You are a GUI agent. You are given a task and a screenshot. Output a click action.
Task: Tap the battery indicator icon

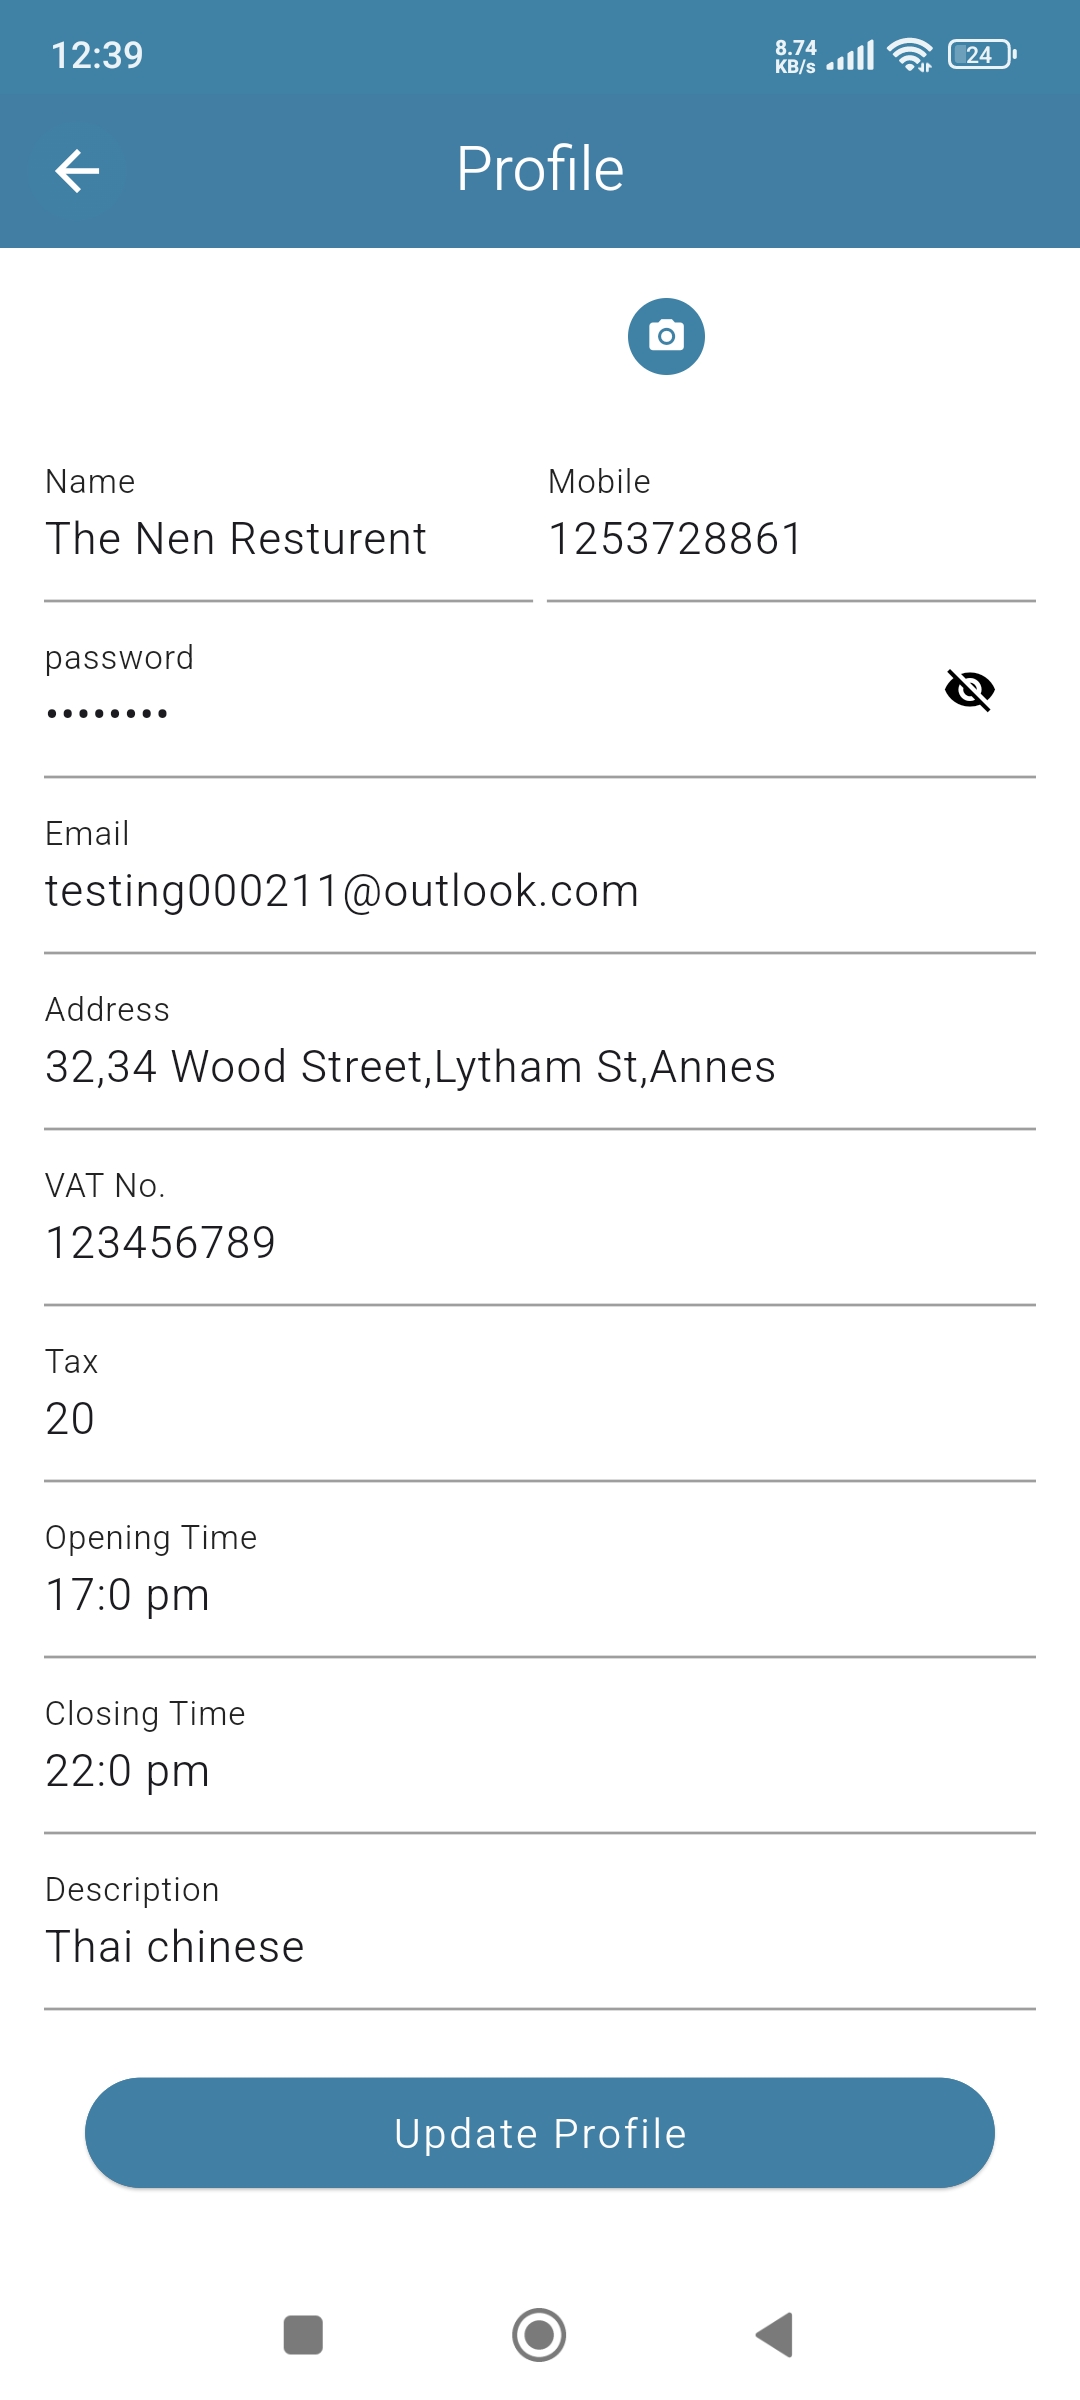tap(982, 55)
